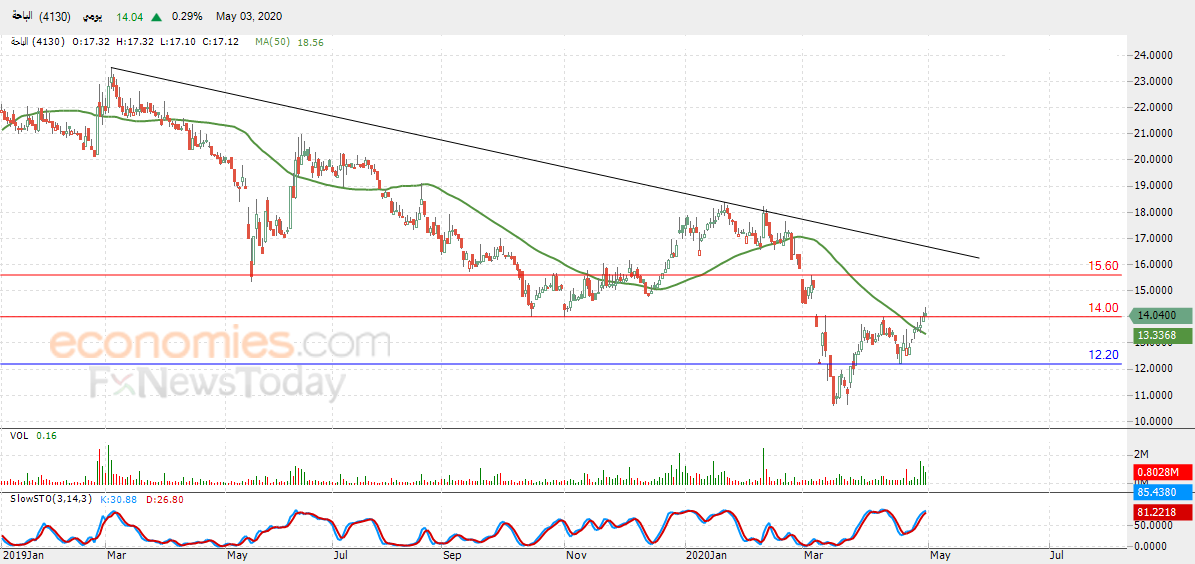Click the 17.0000 price axis label

click(1151, 239)
